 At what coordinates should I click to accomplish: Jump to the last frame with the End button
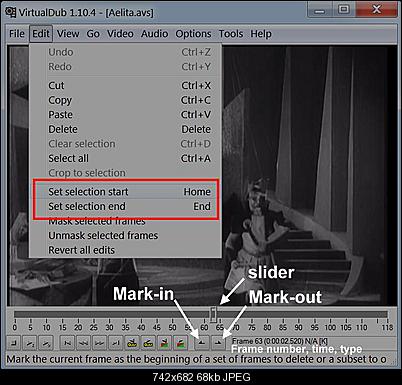pyautogui.click(x=115, y=343)
